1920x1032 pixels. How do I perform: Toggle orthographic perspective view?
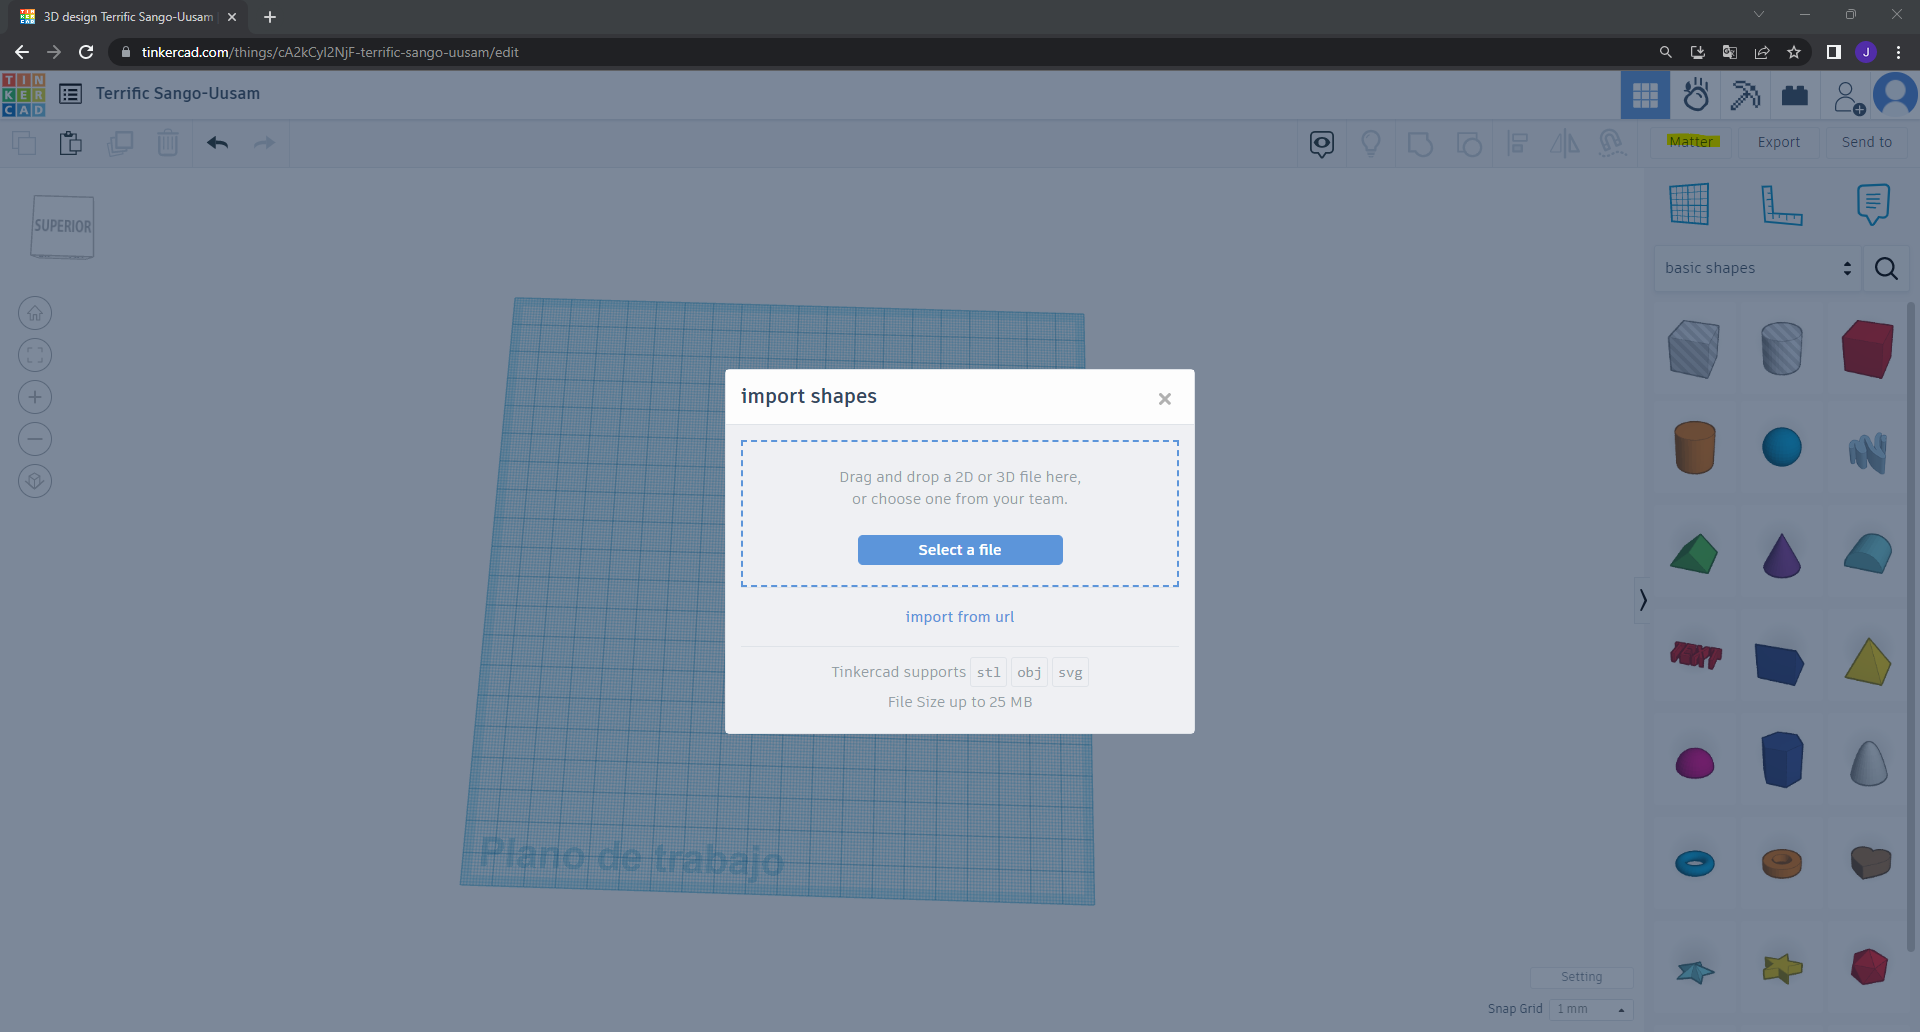[x=35, y=481]
